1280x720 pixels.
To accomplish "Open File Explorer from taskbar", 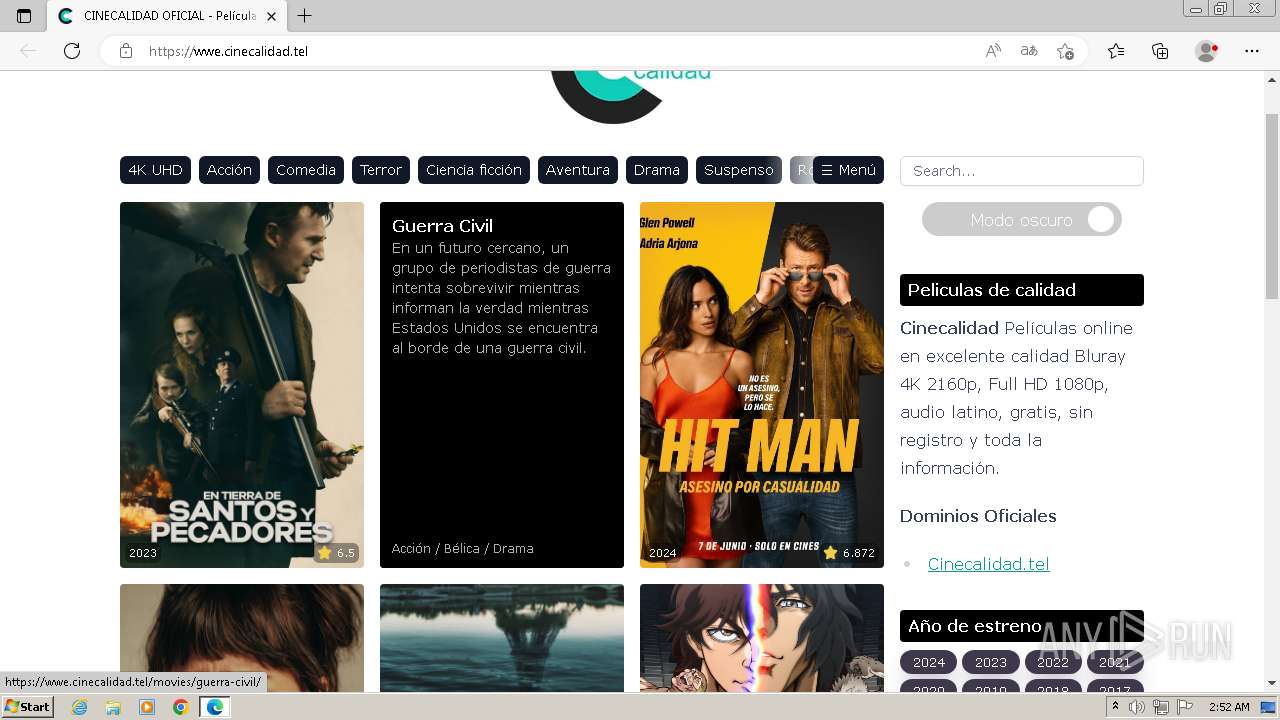I will coord(113,707).
